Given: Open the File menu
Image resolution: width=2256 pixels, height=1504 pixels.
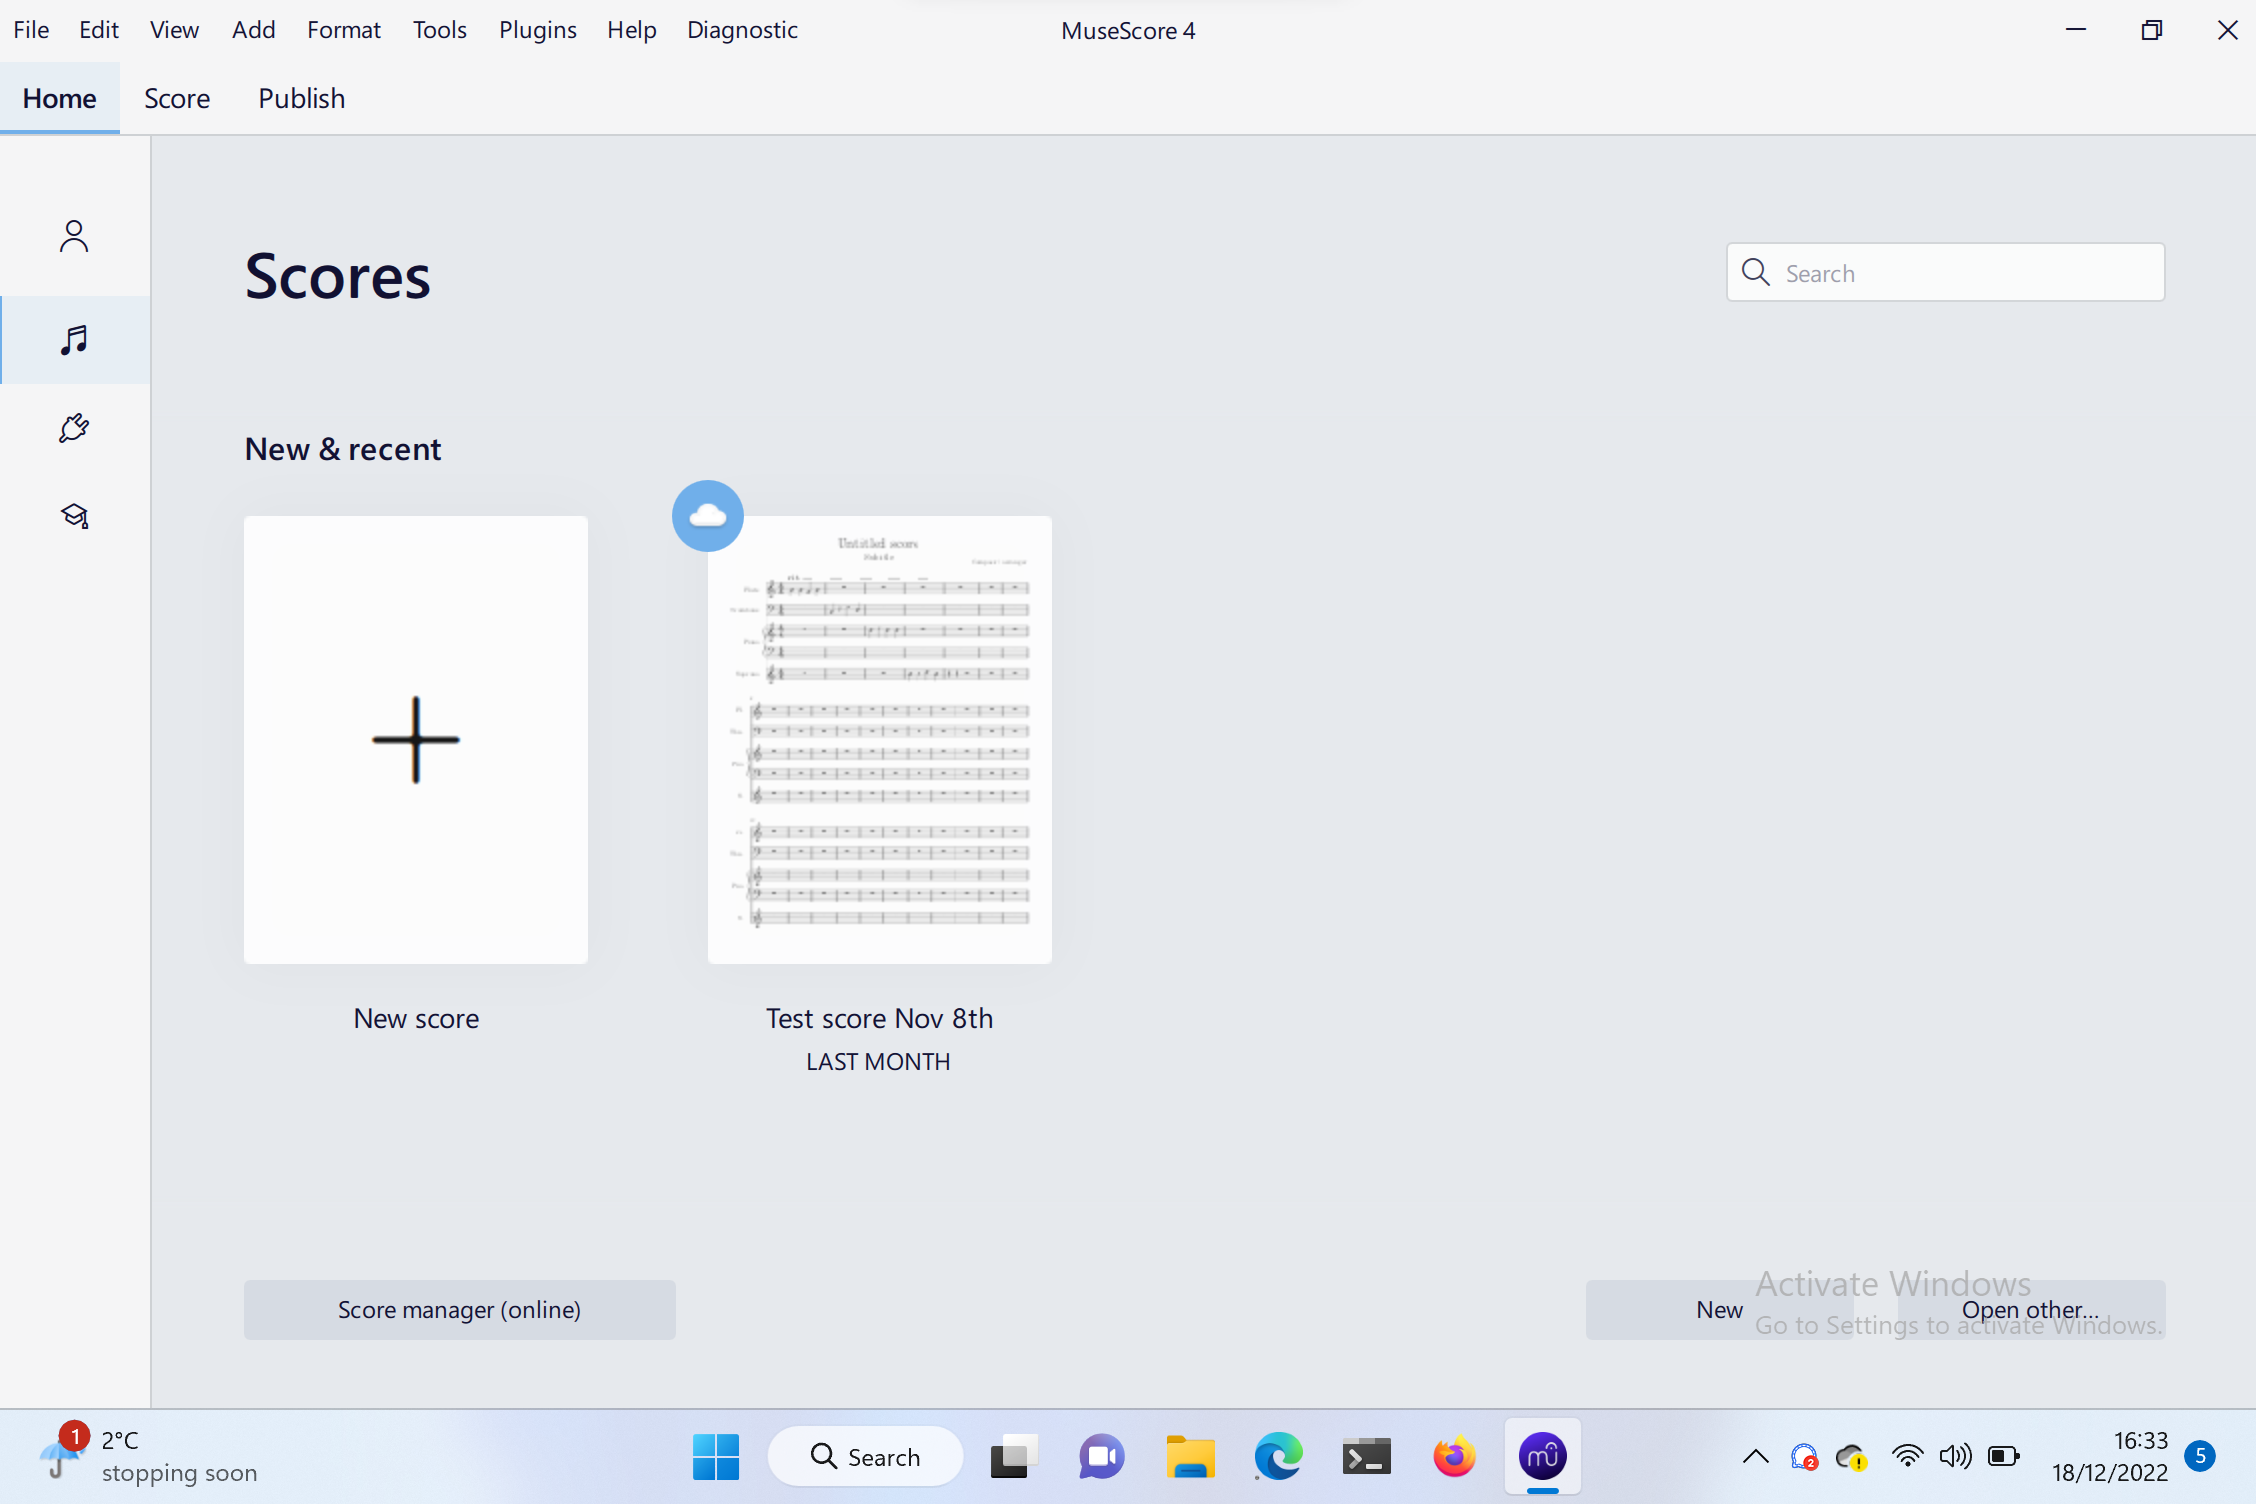Looking at the screenshot, I should click(x=31, y=30).
